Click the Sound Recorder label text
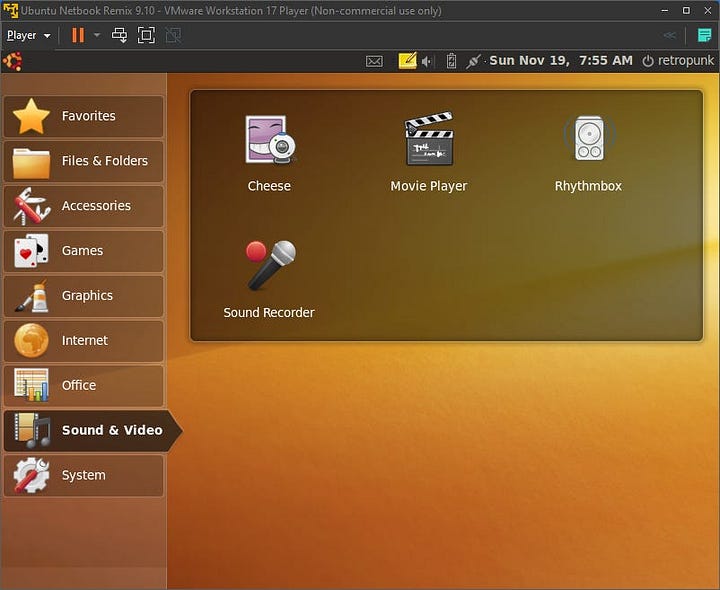Image resolution: width=720 pixels, height=590 pixels. [x=269, y=313]
